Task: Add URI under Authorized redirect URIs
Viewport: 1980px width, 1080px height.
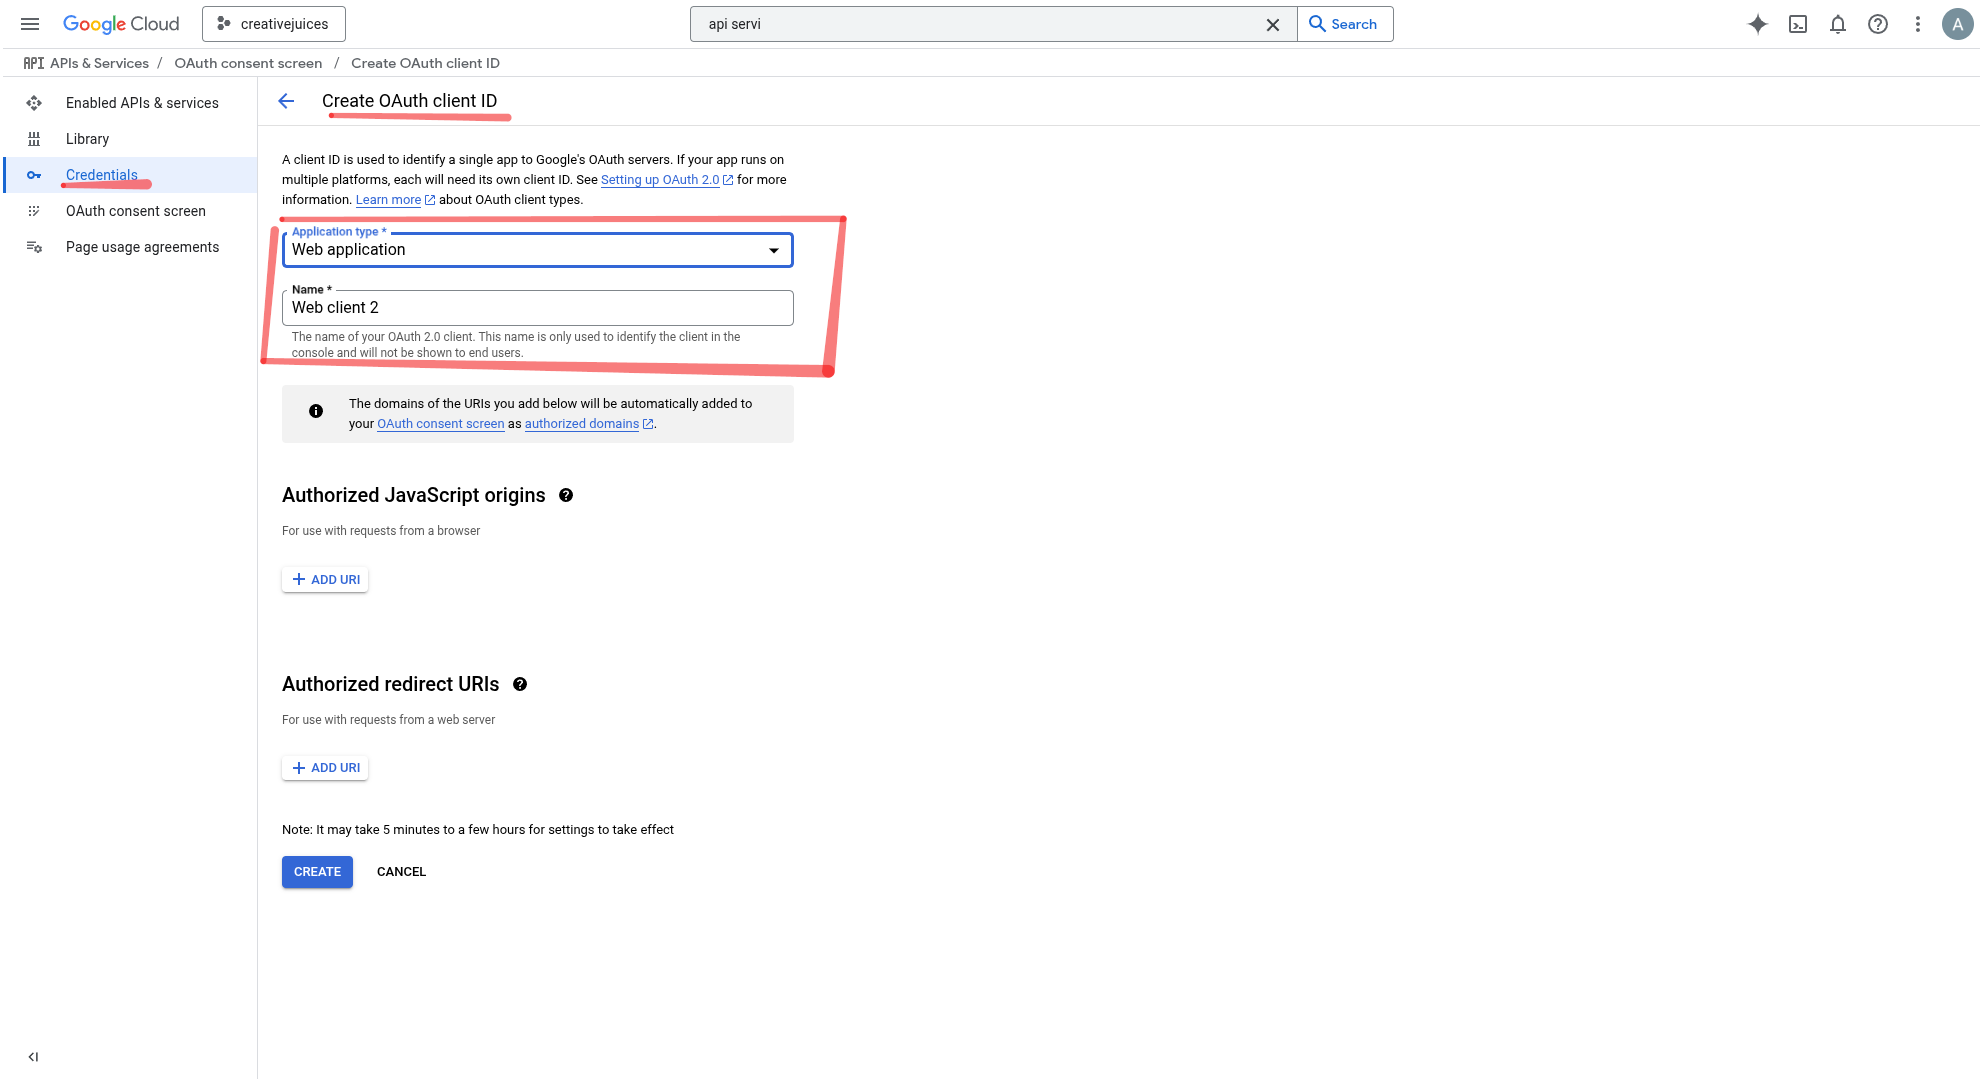Action: click(325, 768)
